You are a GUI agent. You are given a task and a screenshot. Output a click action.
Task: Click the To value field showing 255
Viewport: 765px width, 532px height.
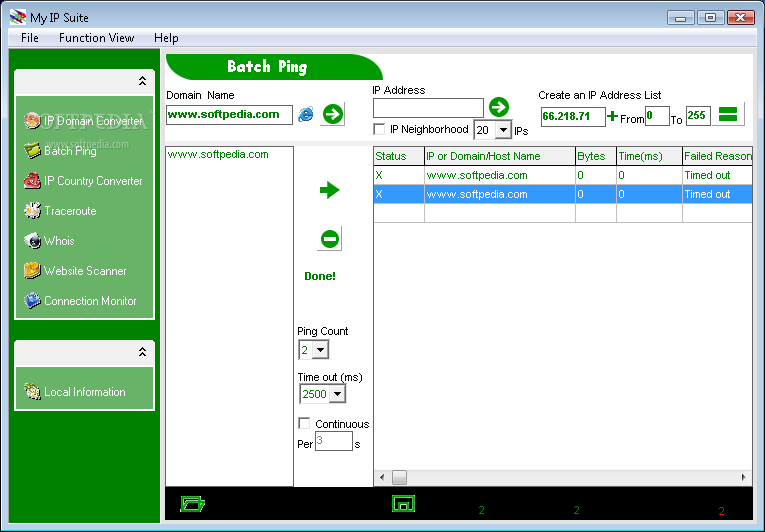click(698, 116)
